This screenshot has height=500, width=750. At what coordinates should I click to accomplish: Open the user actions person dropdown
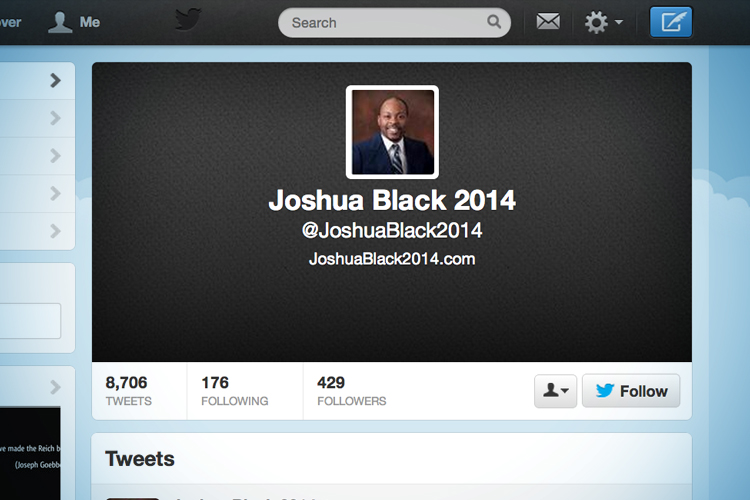[x=555, y=391]
